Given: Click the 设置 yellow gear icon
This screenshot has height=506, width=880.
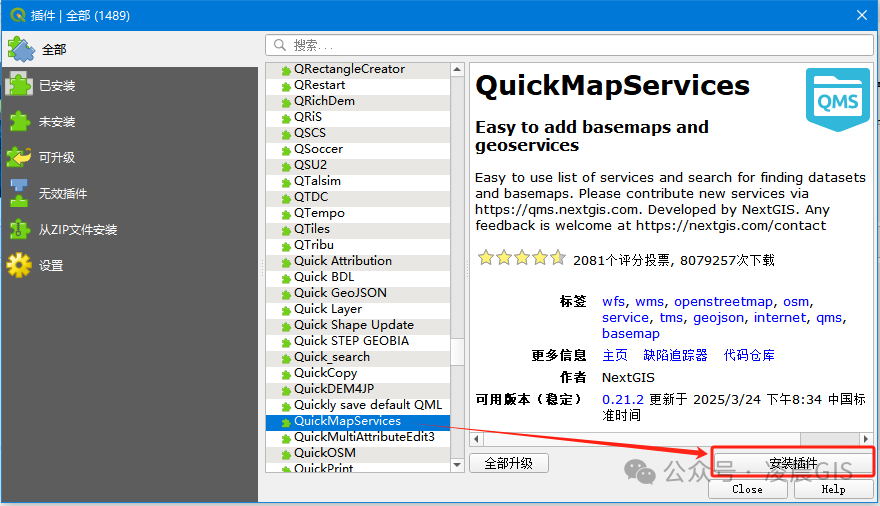Looking at the screenshot, I should [x=19, y=265].
